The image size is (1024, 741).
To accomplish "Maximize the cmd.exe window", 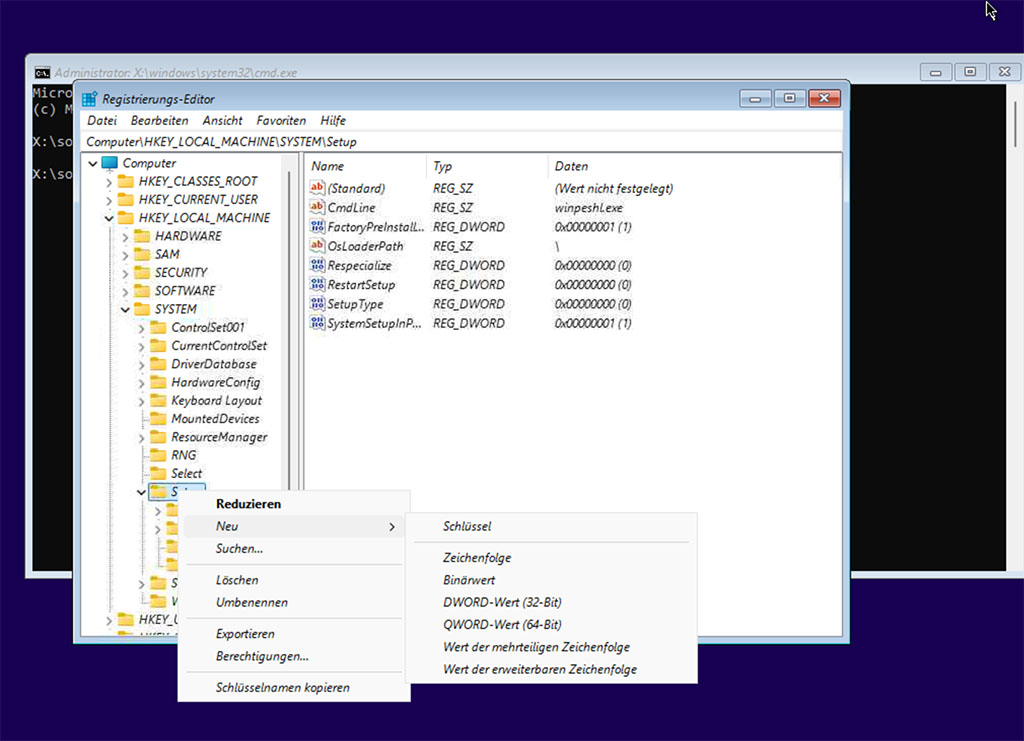I will coord(970,72).
